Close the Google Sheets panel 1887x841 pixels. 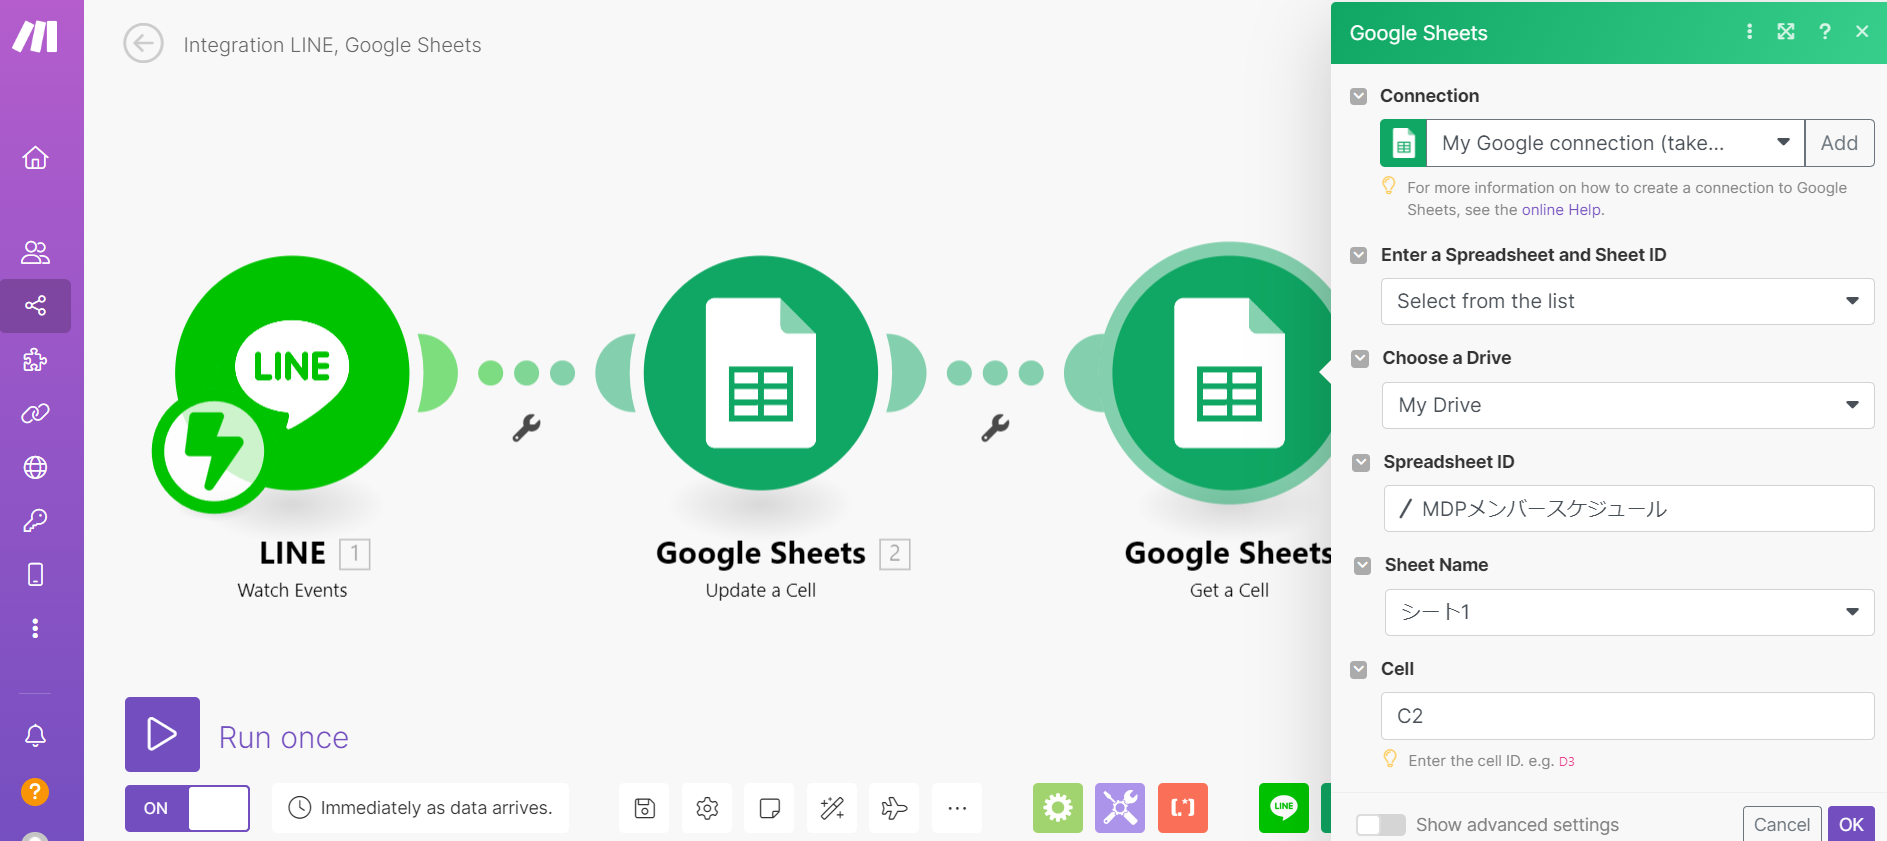[x=1862, y=32]
